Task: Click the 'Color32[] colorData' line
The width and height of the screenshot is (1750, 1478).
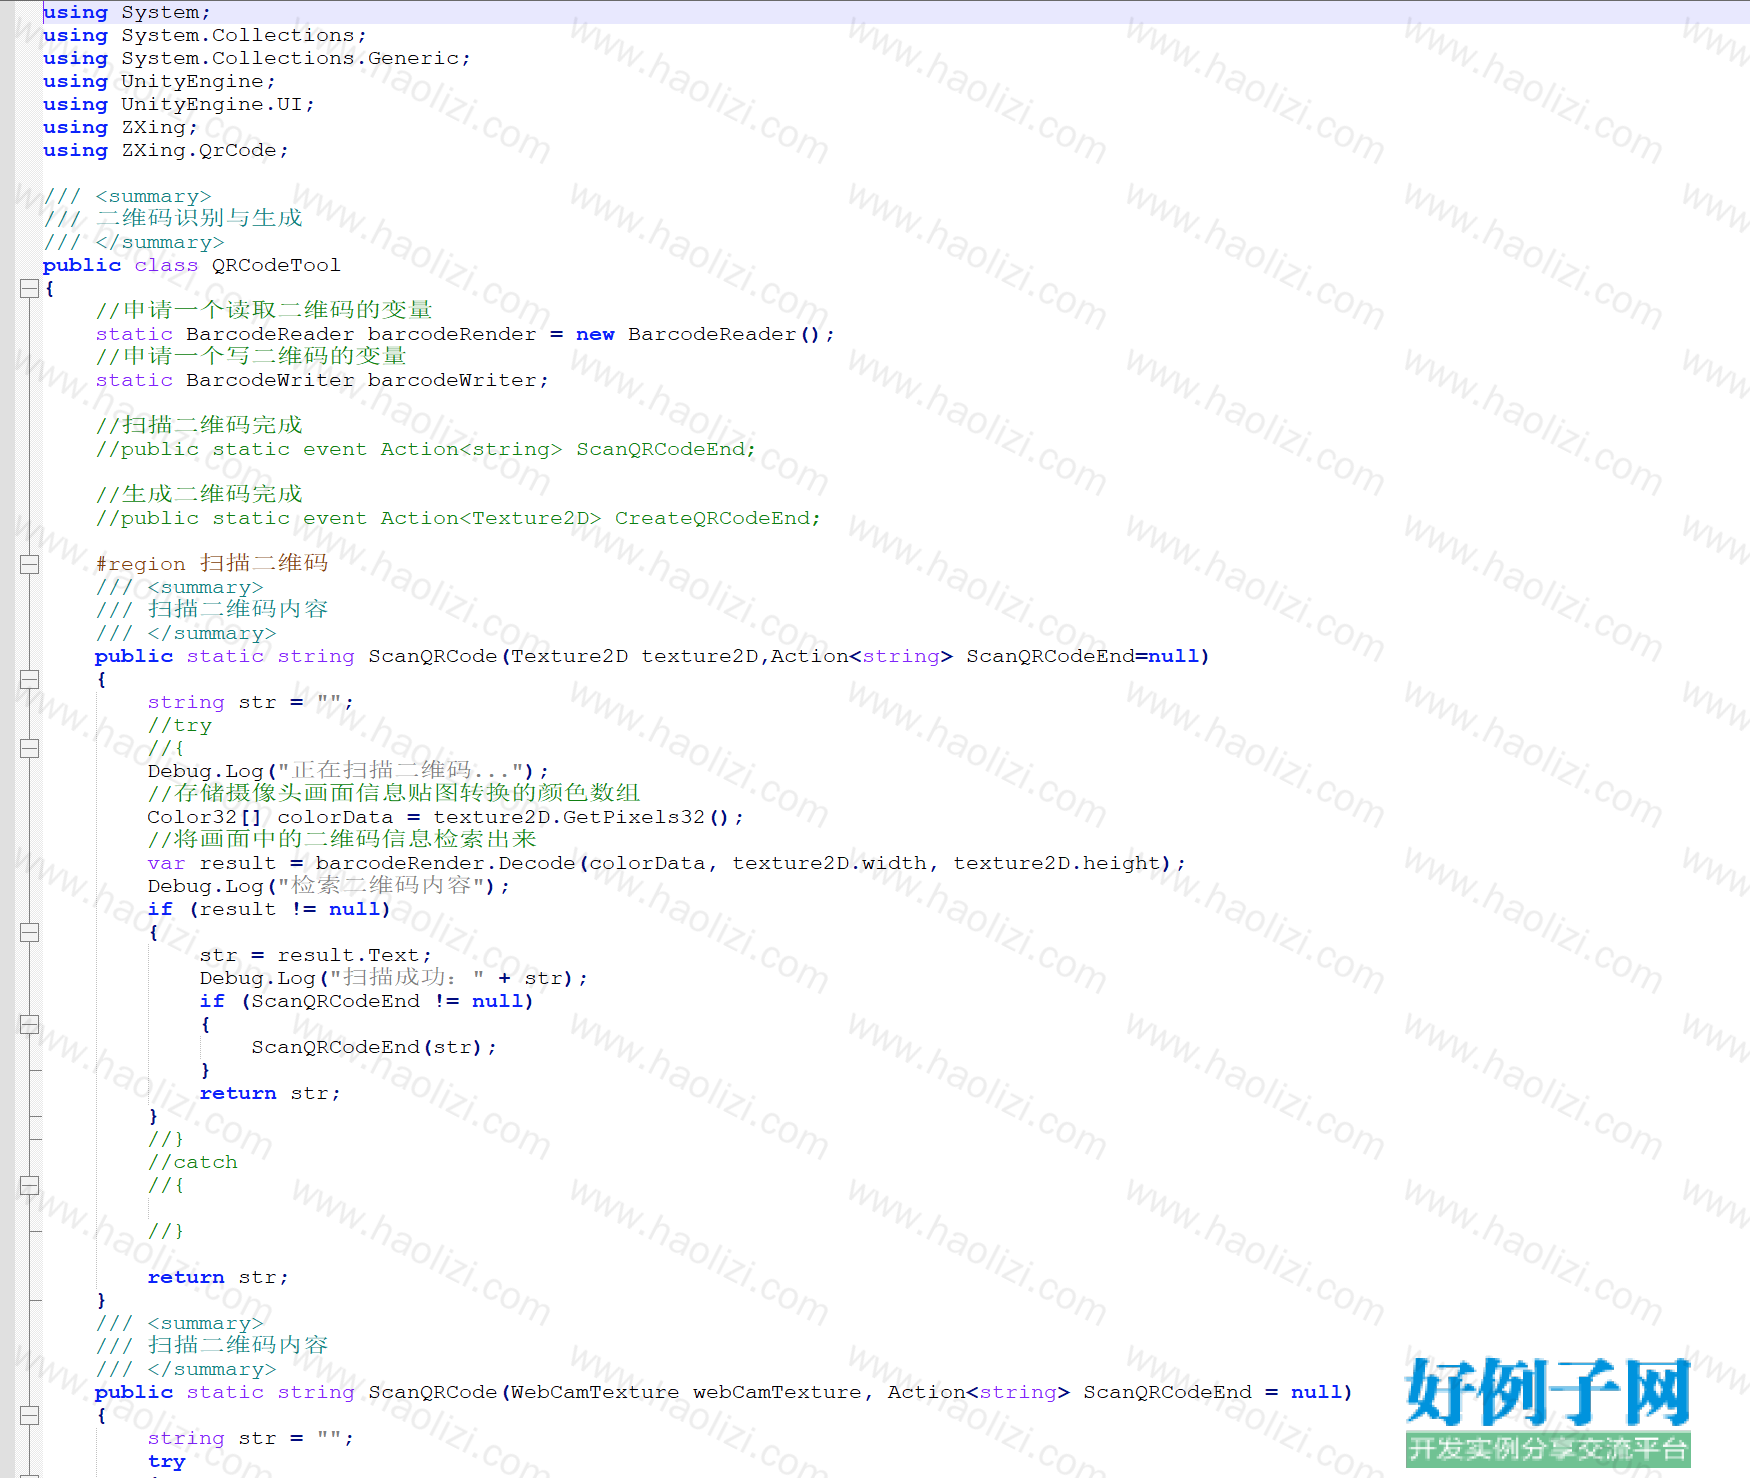Action: (446, 817)
